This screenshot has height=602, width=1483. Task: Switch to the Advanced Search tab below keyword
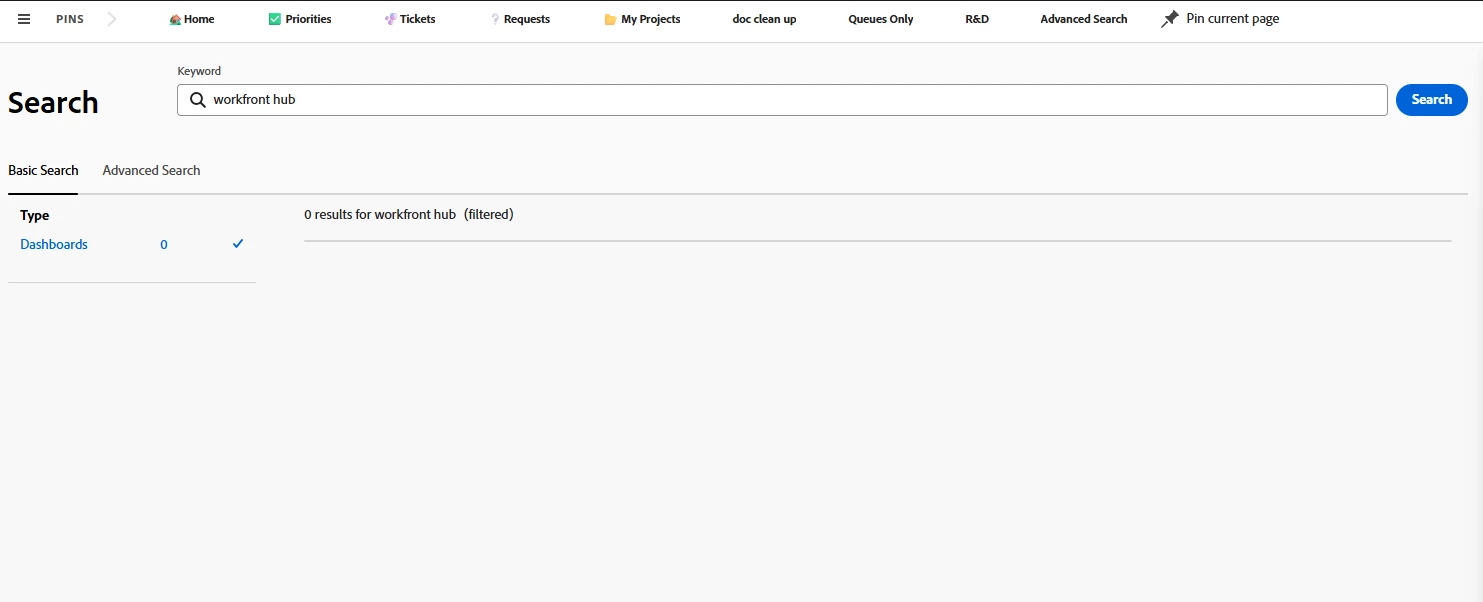pyautogui.click(x=151, y=171)
